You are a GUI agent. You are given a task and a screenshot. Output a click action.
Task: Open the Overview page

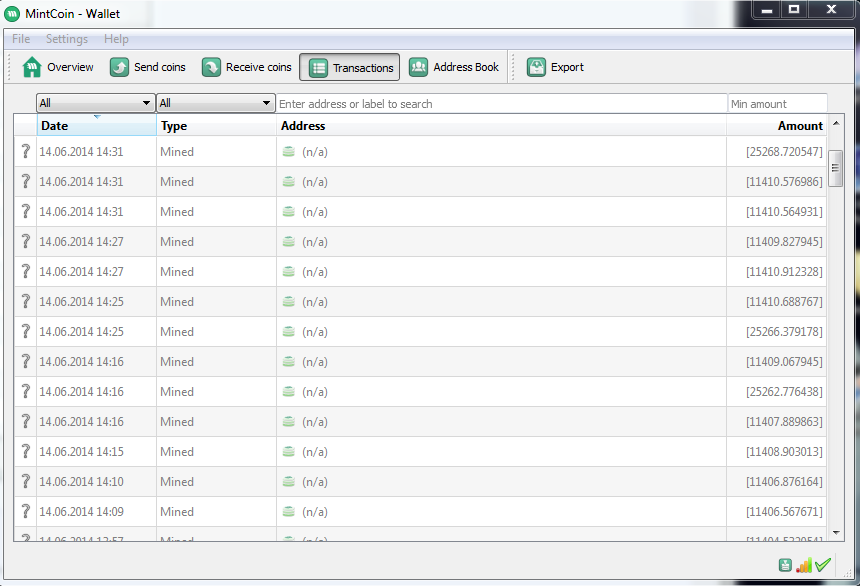(58, 67)
